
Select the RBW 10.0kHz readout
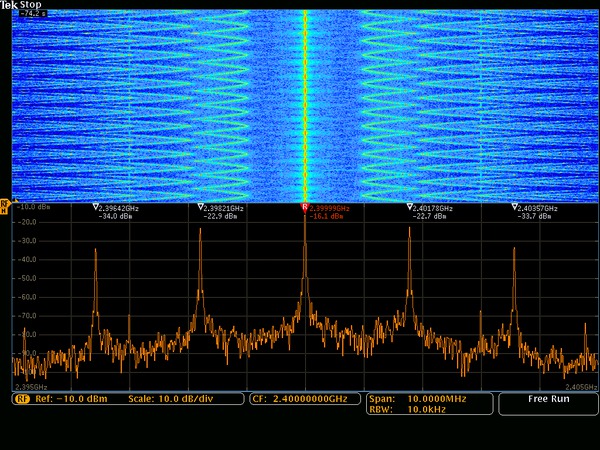point(410,408)
